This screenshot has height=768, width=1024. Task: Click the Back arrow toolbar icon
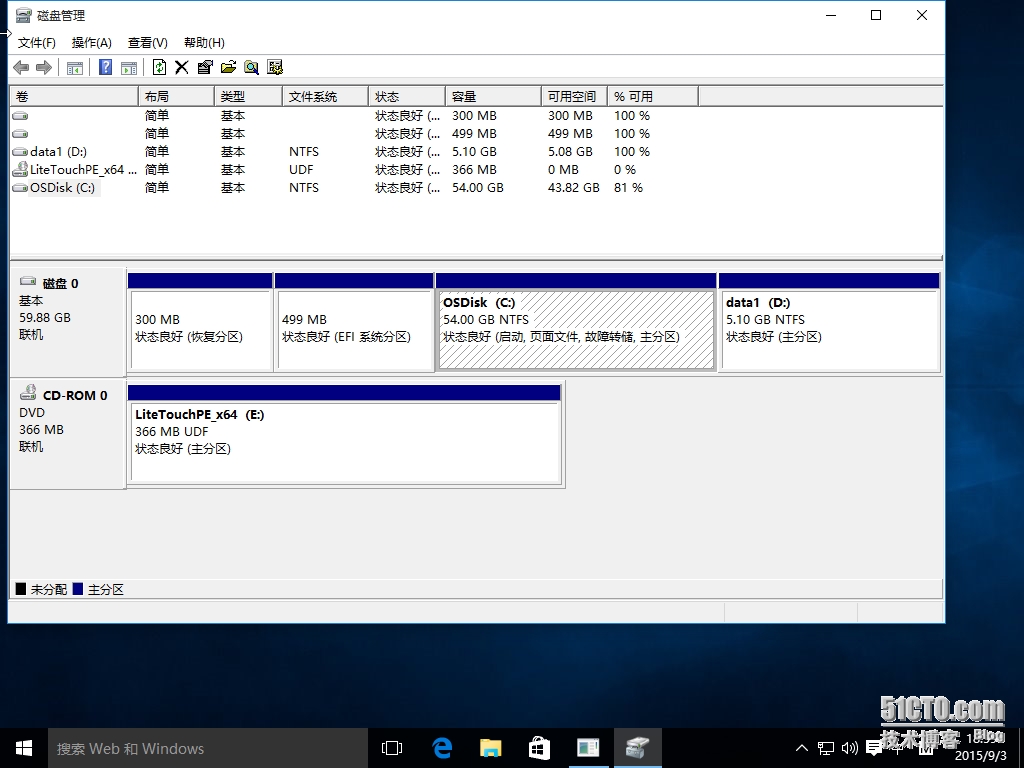21,67
